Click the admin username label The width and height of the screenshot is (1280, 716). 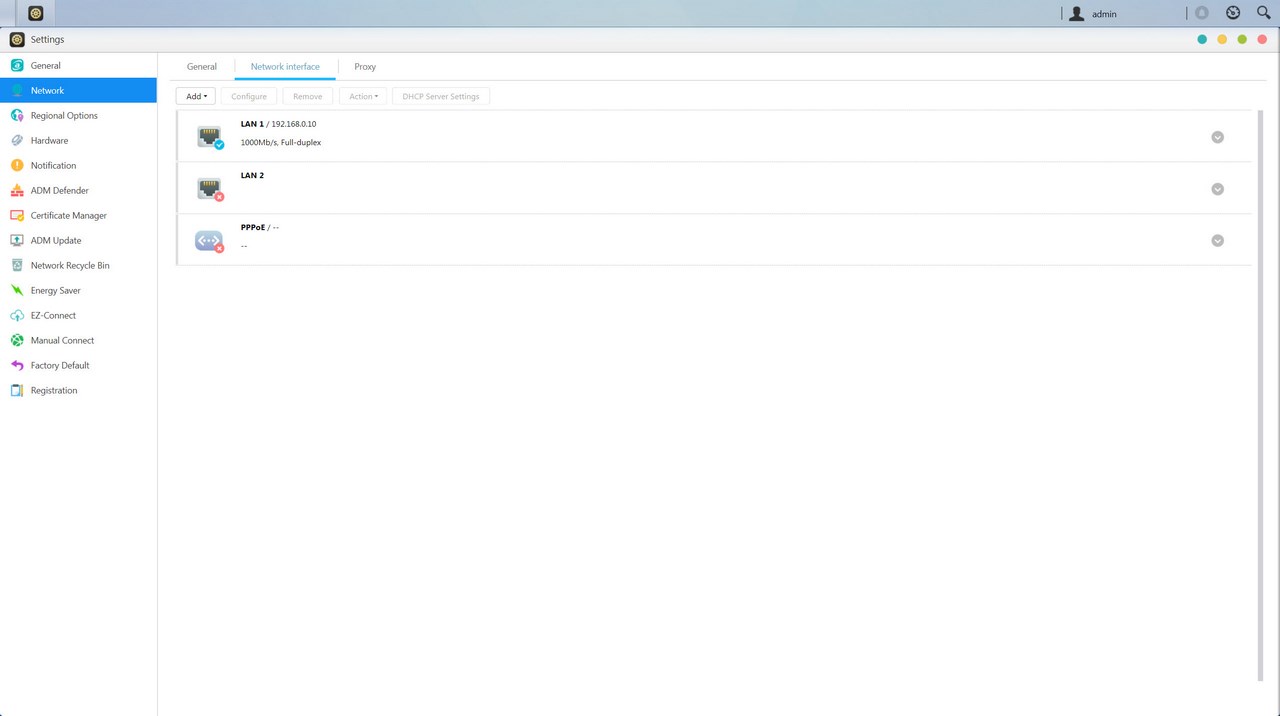[x=1105, y=14]
